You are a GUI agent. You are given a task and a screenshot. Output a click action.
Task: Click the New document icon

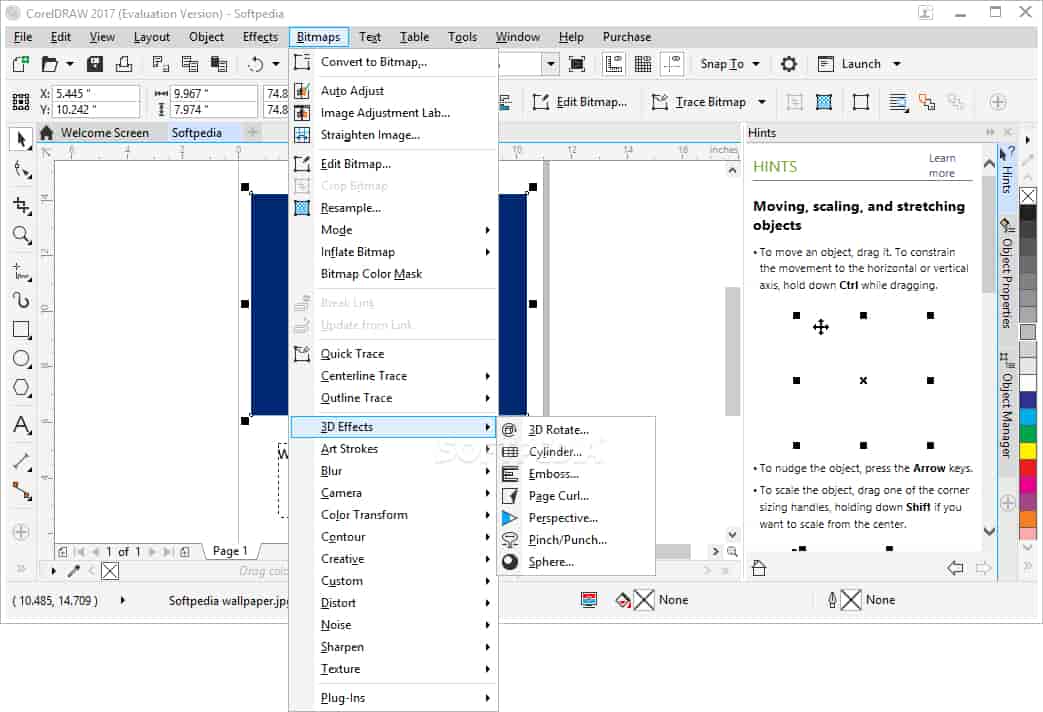(x=21, y=64)
